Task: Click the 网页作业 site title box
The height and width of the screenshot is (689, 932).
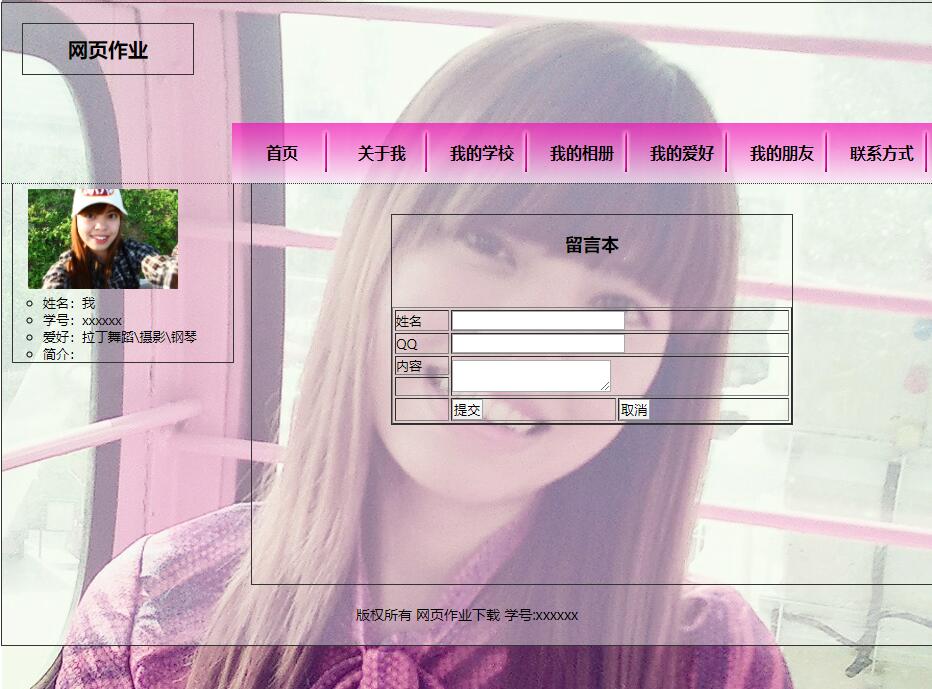Action: [x=108, y=50]
